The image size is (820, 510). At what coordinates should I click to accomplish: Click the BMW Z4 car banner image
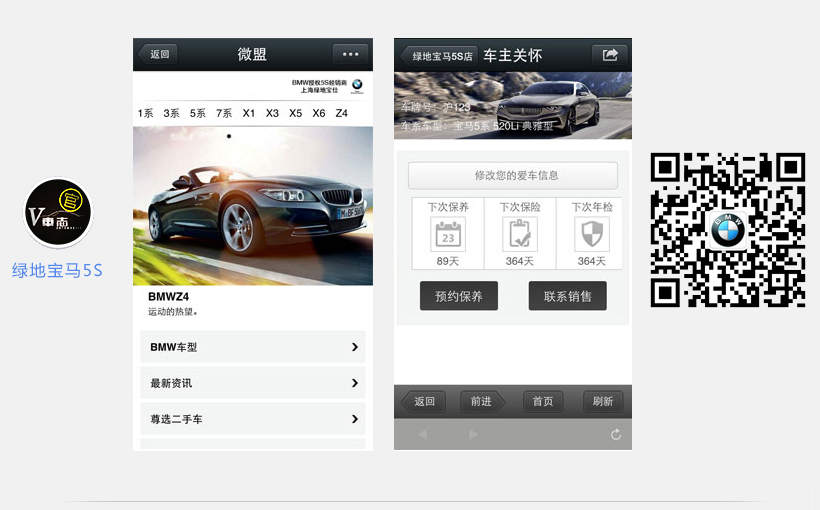(x=253, y=206)
